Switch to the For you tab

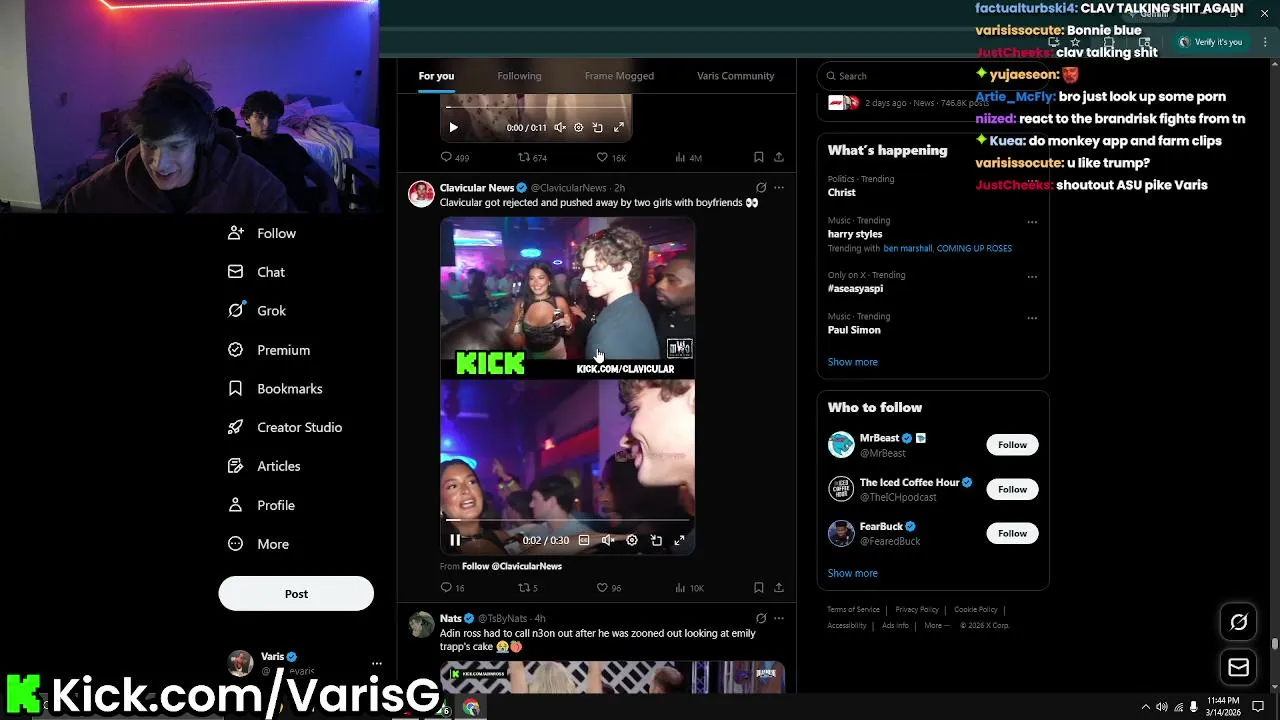(436, 76)
